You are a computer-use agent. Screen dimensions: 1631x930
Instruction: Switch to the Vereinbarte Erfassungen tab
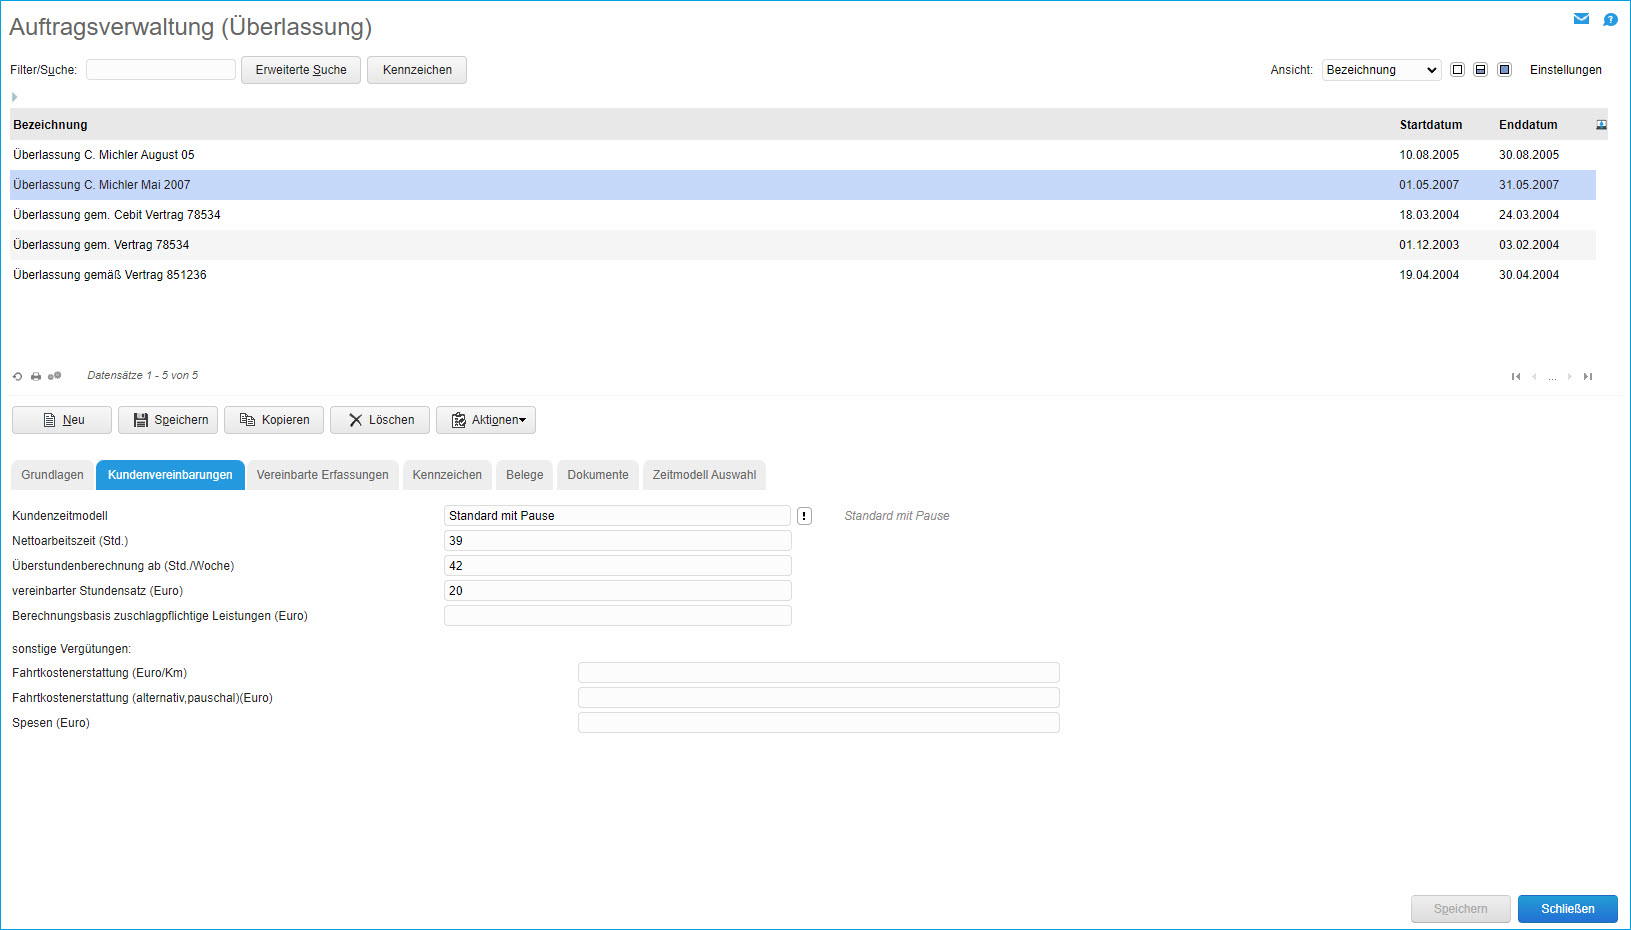coord(322,475)
